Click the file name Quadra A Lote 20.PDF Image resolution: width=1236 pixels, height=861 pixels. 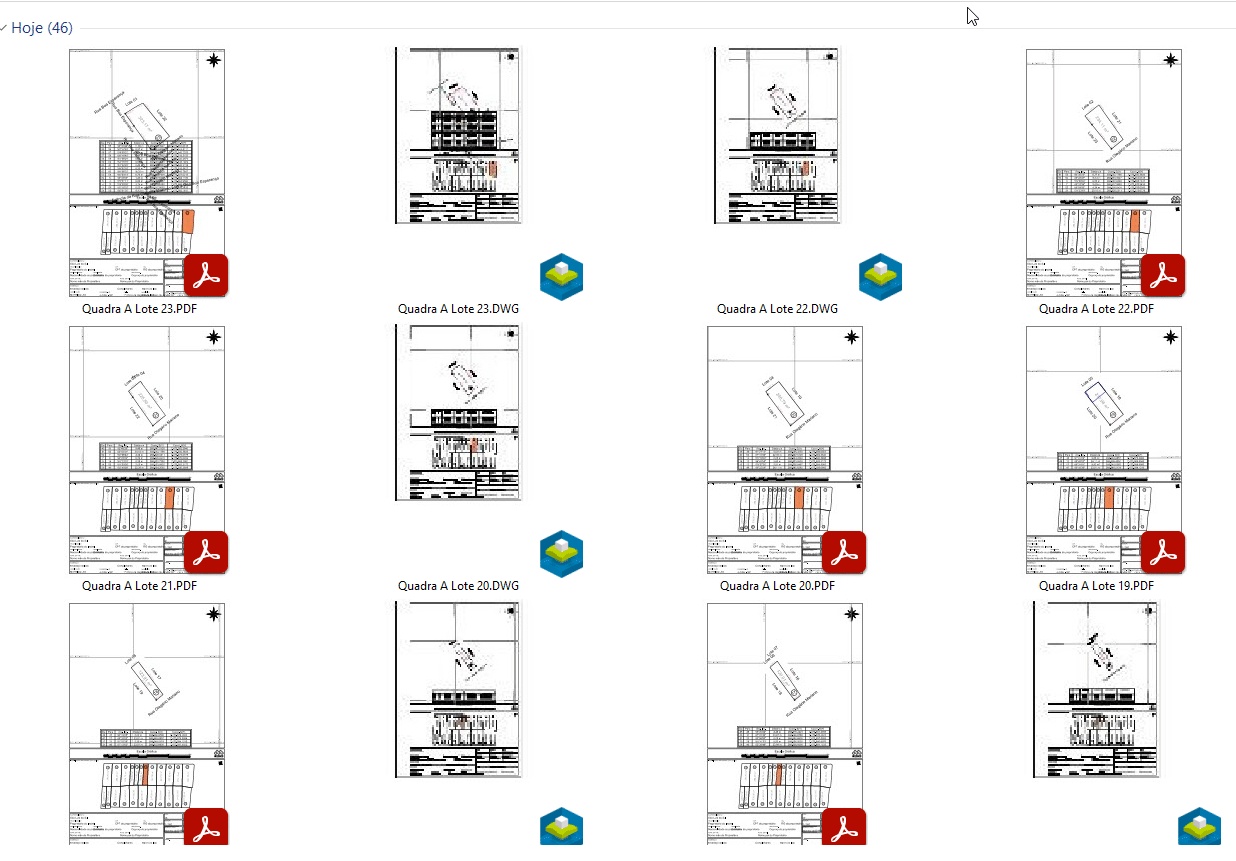coord(777,586)
